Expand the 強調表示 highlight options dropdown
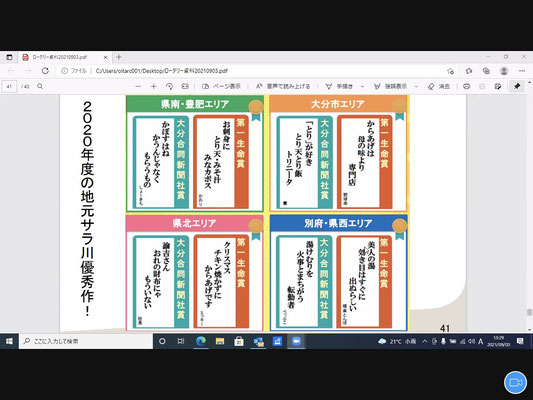This screenshot has height=400, width=533. 416,86
